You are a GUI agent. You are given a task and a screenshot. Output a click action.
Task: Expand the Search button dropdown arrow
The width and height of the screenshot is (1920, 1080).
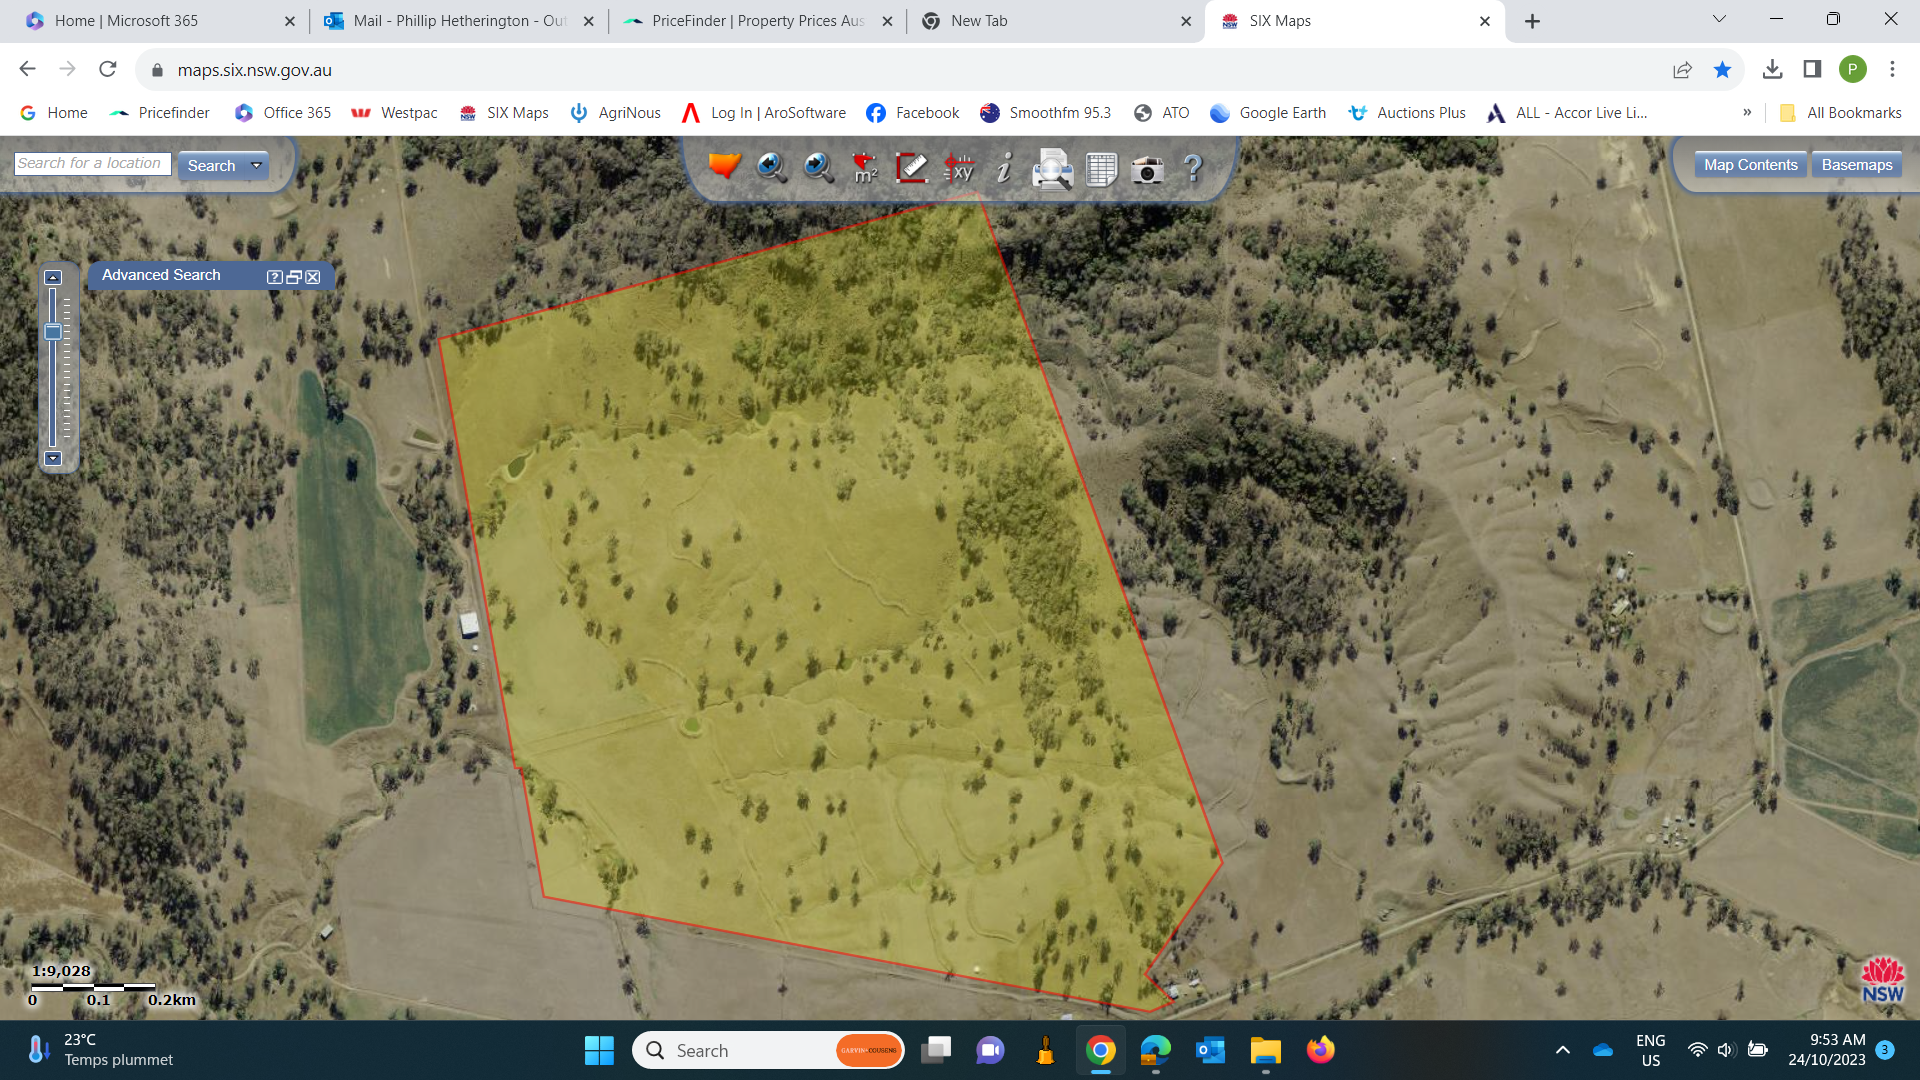tap(257, 166)
